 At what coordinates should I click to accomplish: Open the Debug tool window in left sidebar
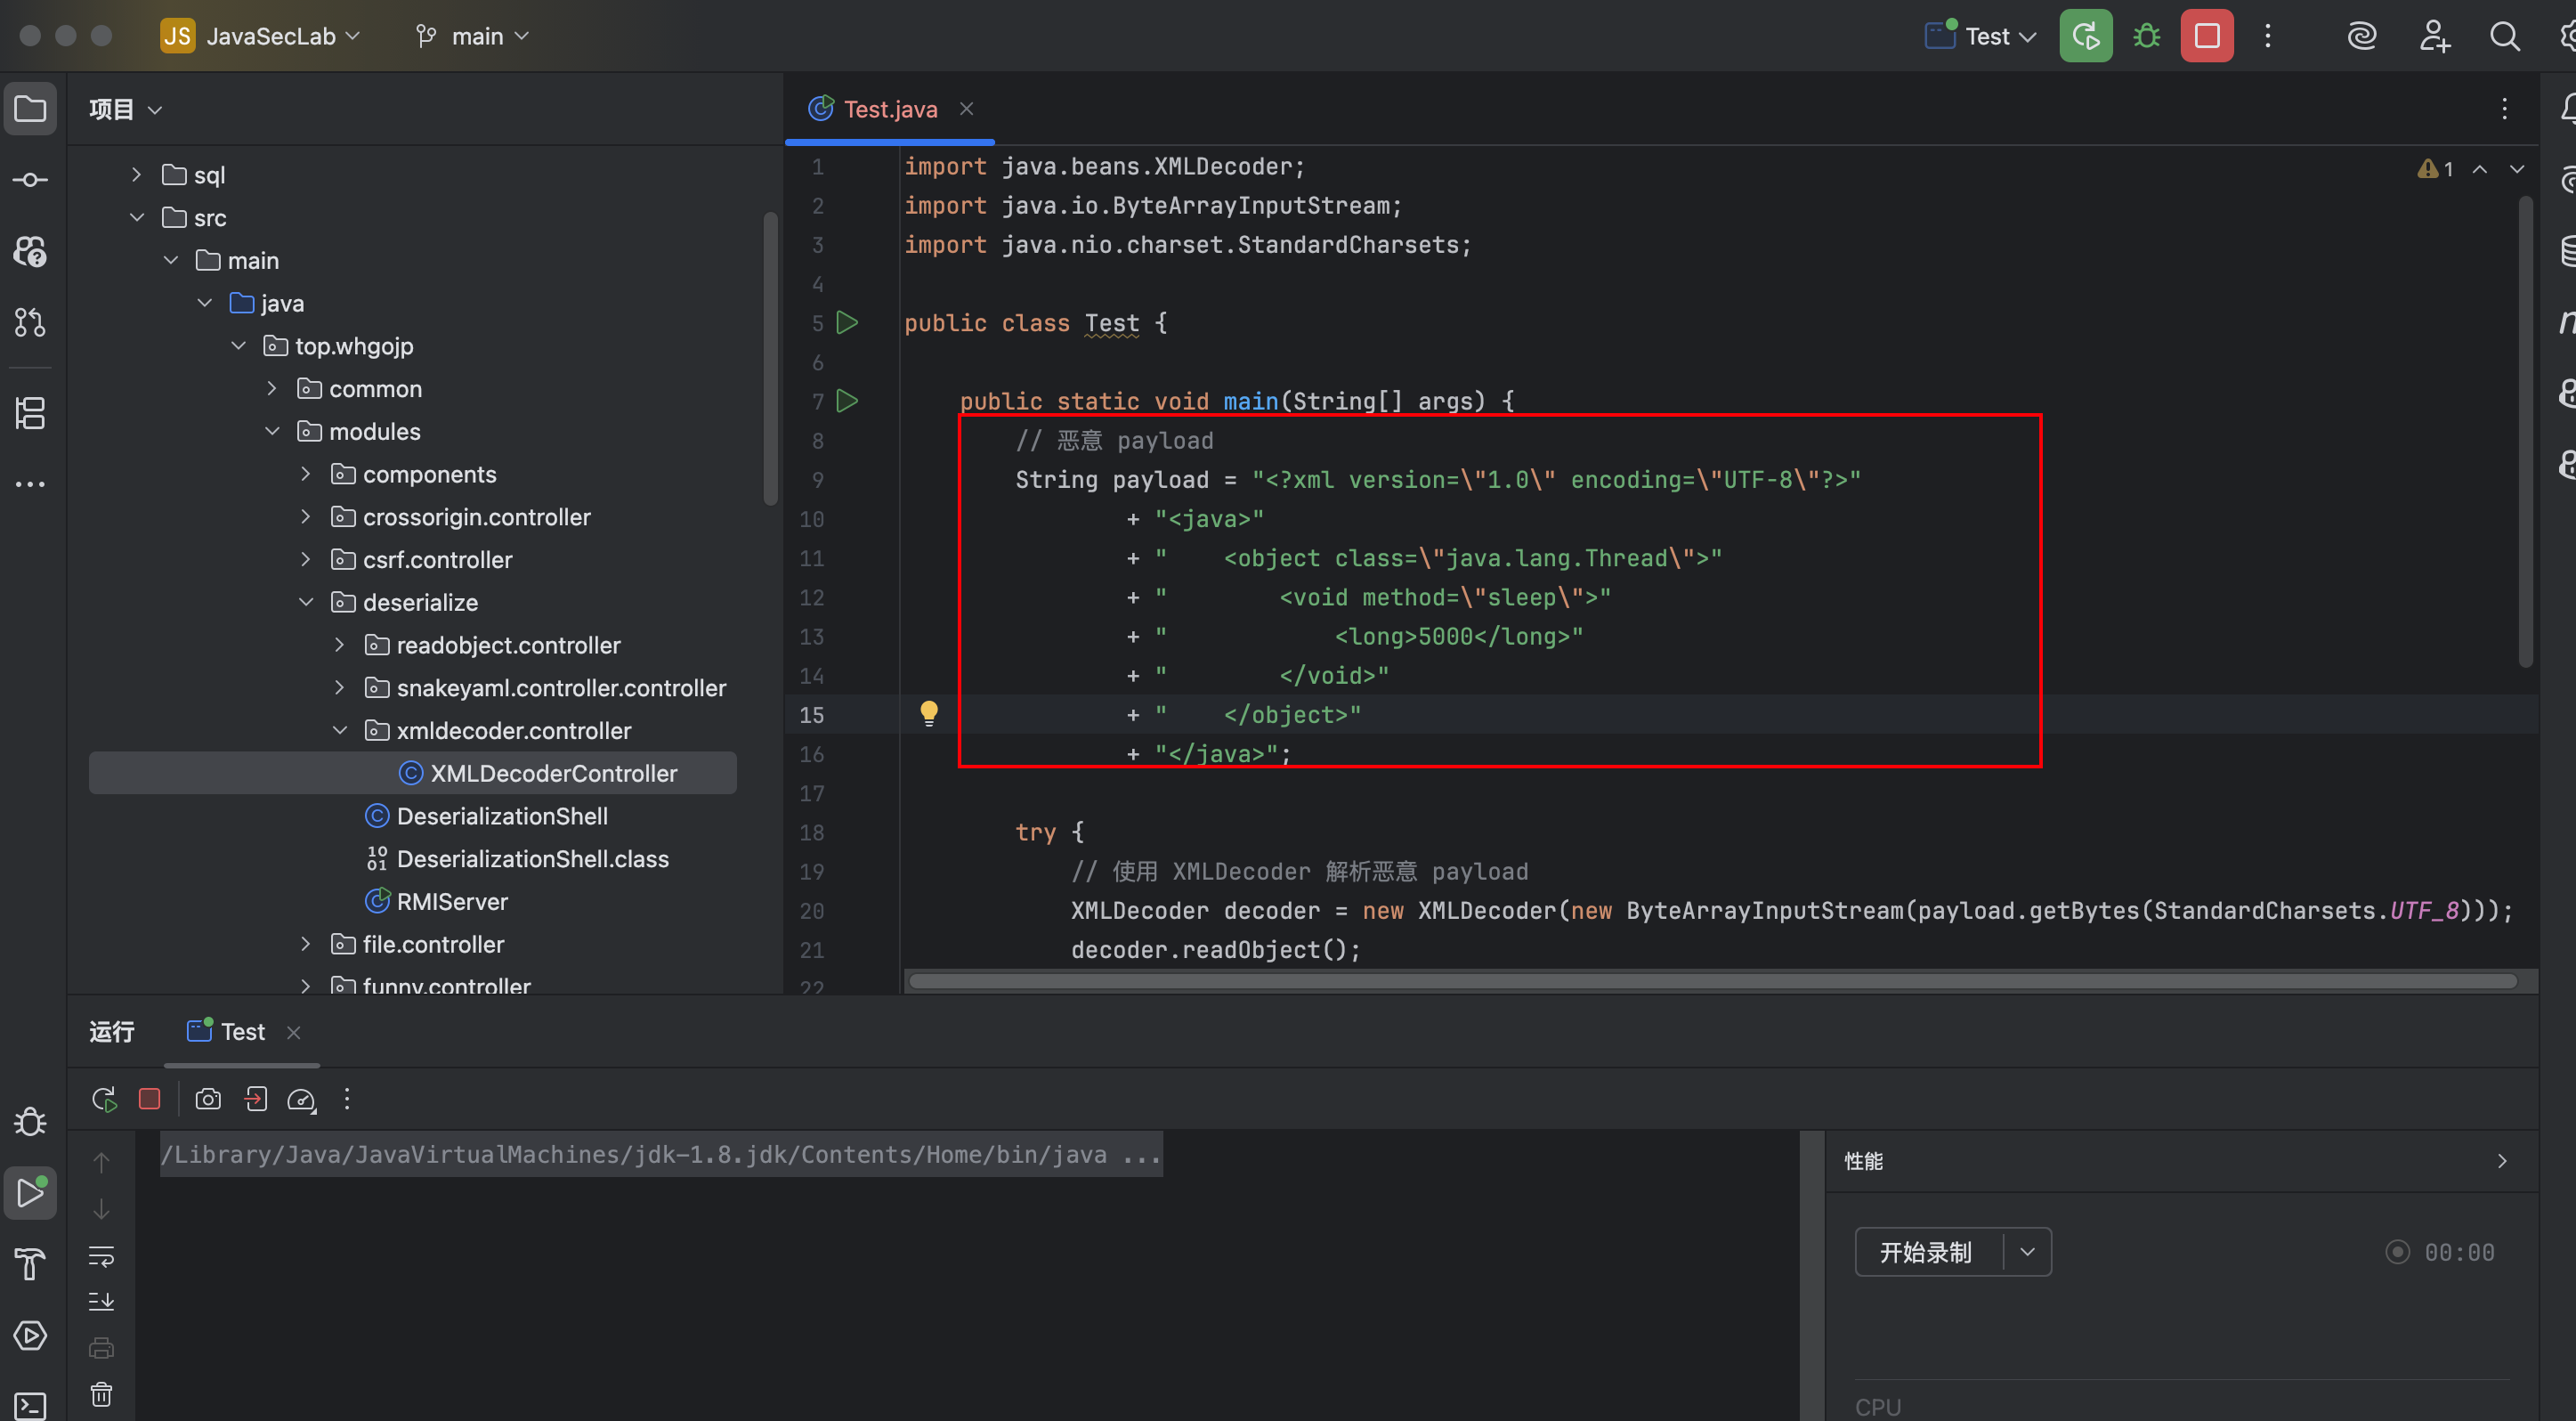coord(30,1121)
